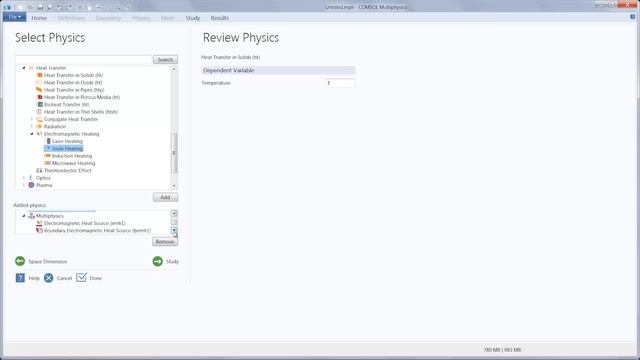
Task: Click Added physics list scroll up arrow
Action: click(174, 213)
